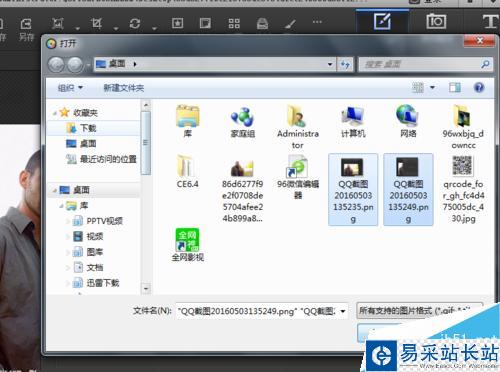Click the brush toolbar icon
The width and height of the screenshot is (500, 372).
point(290,24)
